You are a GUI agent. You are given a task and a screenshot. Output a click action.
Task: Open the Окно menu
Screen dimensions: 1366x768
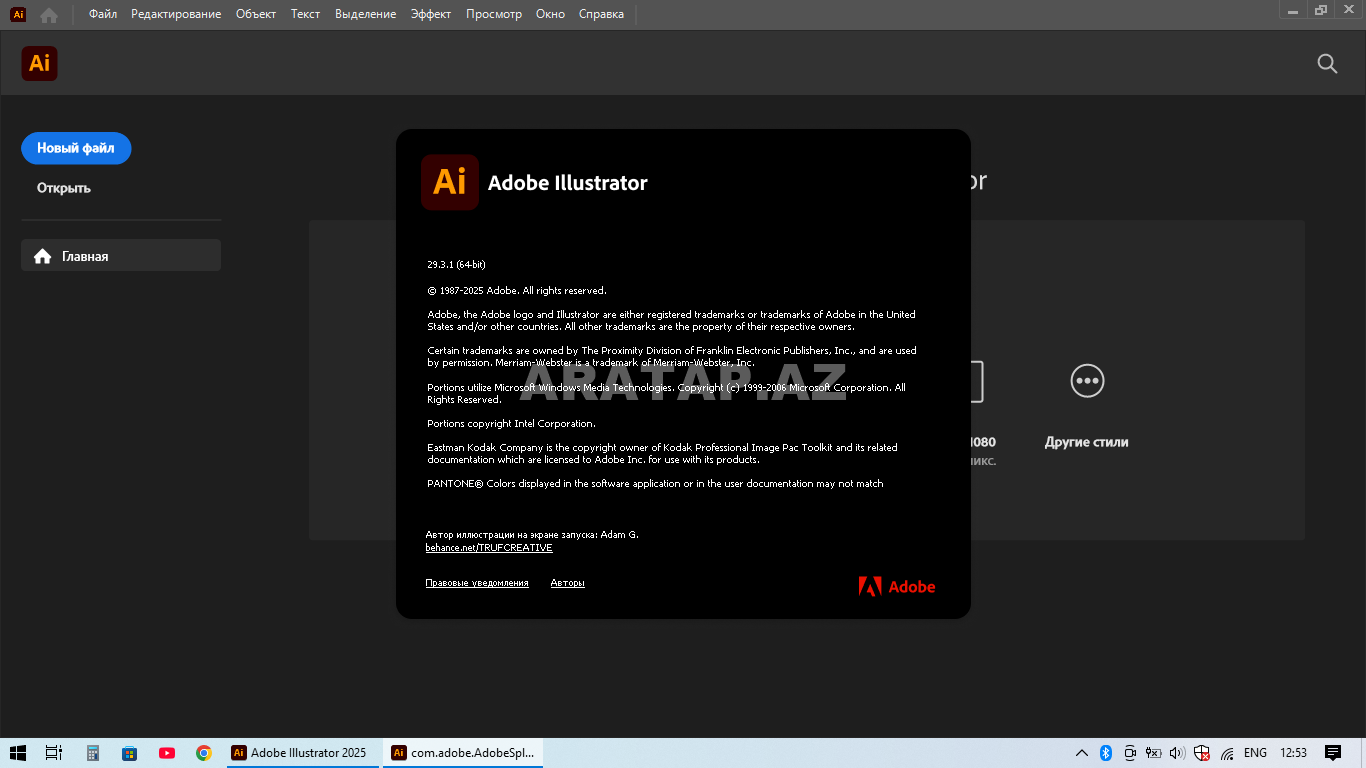[x=550, y=14]
